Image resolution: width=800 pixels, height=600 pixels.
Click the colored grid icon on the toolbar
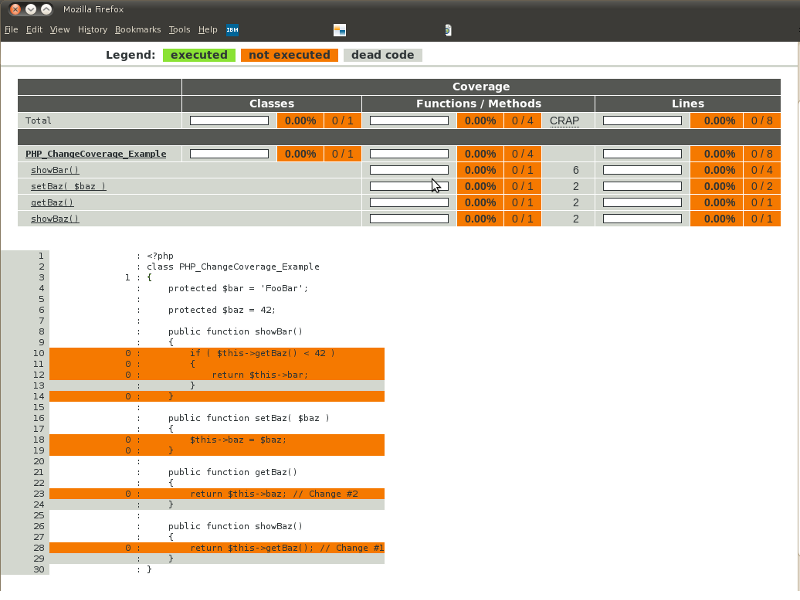339,29
